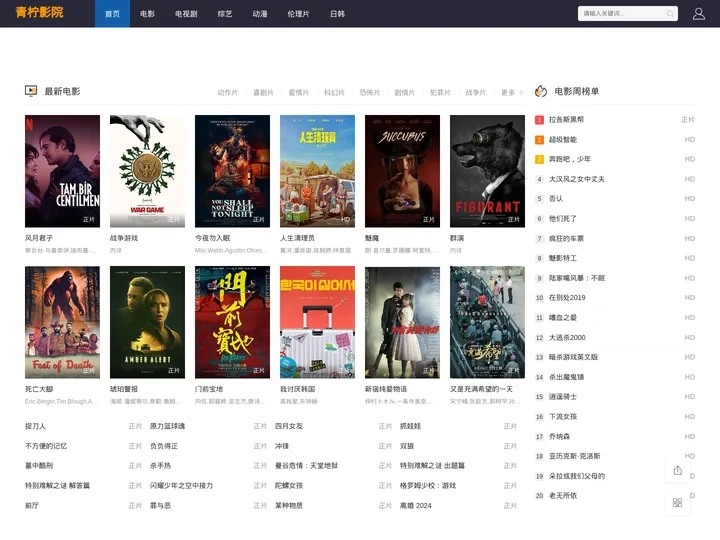
Task: Click the user account icon
Action: pyautogui.click(x=698, y=14)
